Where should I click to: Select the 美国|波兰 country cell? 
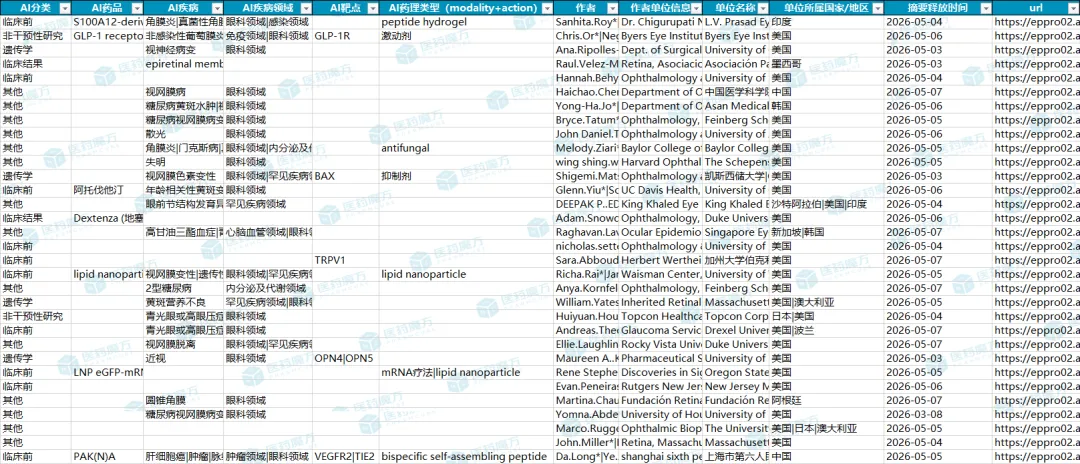tap(826, 330)
